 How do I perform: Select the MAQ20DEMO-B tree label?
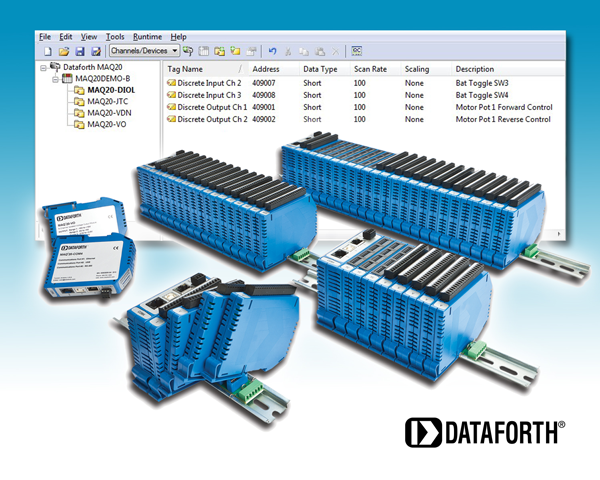pos(103,79)
